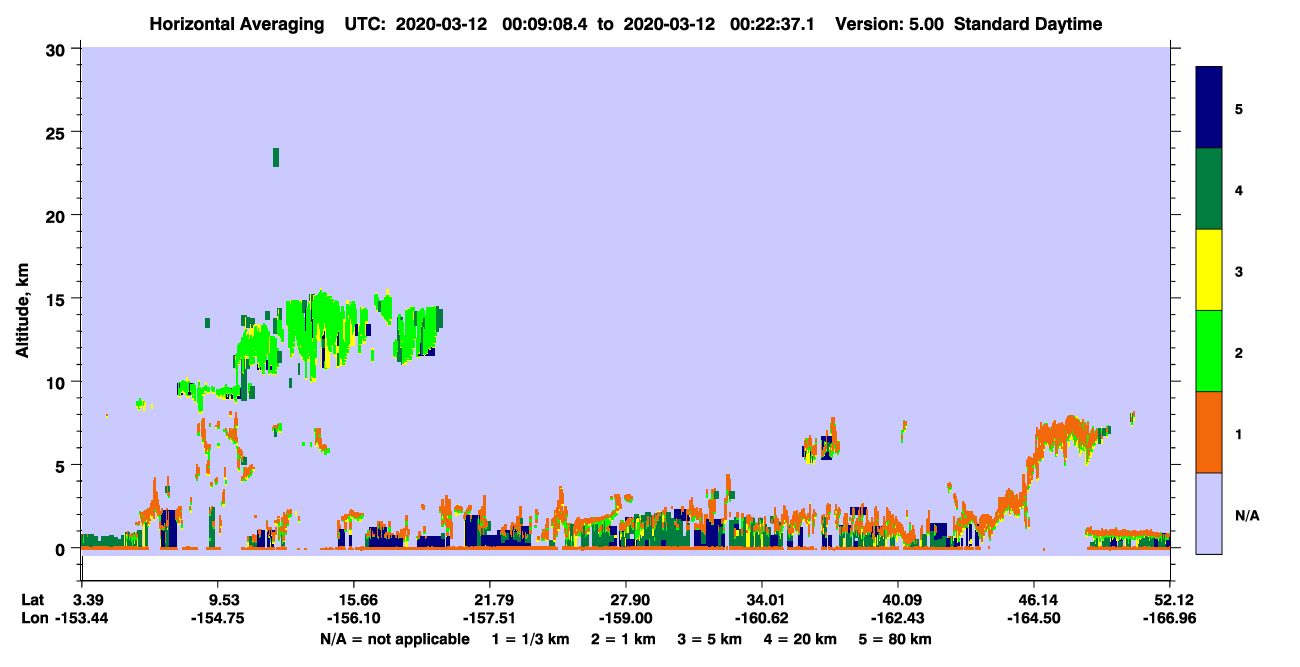Click the y-axis tick label 20

pyautogui.click(x=58, y=216)
